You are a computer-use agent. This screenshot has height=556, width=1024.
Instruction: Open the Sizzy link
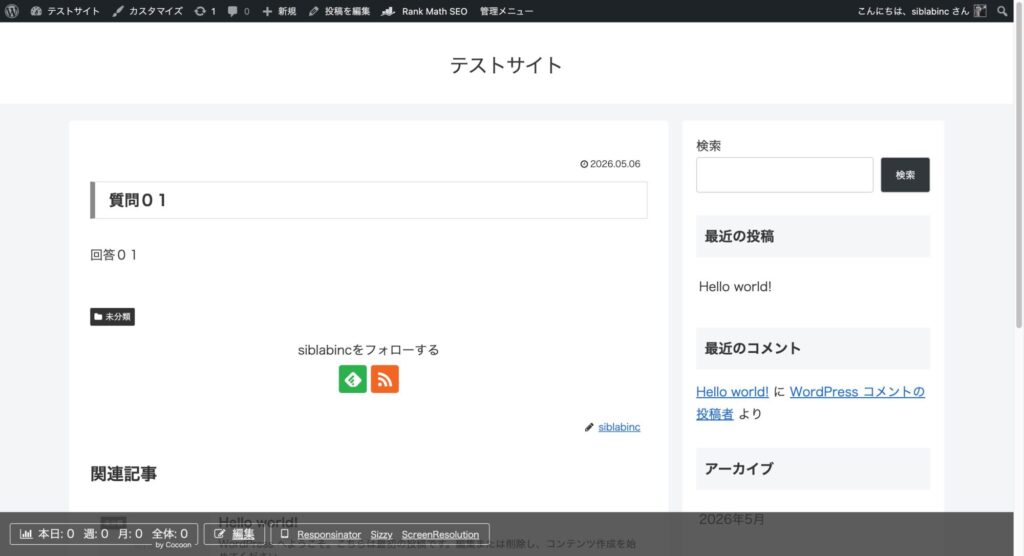coord(381,534)
